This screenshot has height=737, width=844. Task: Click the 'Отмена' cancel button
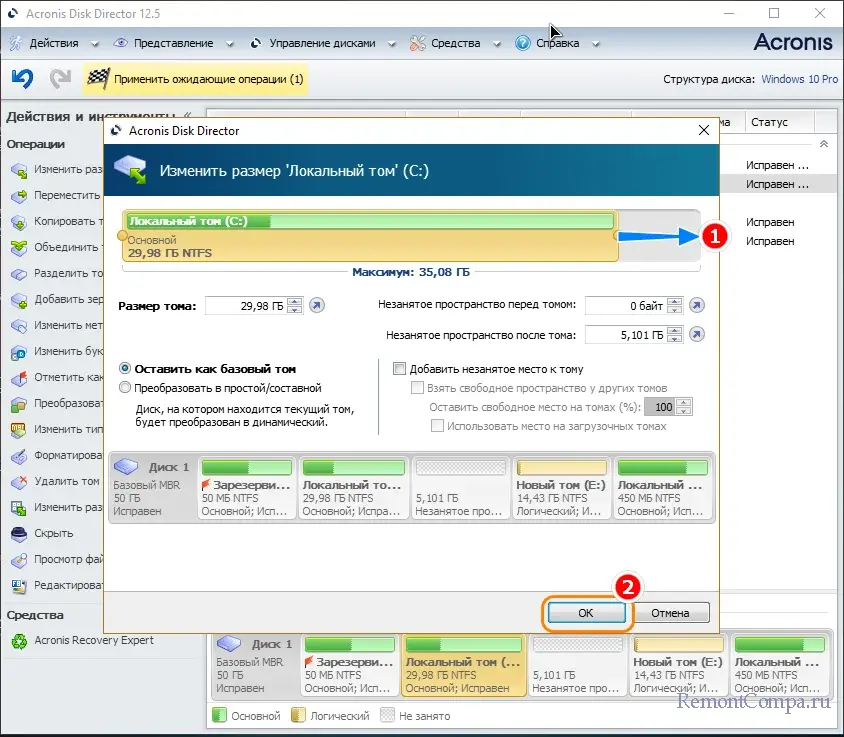(x=670, y=613)
